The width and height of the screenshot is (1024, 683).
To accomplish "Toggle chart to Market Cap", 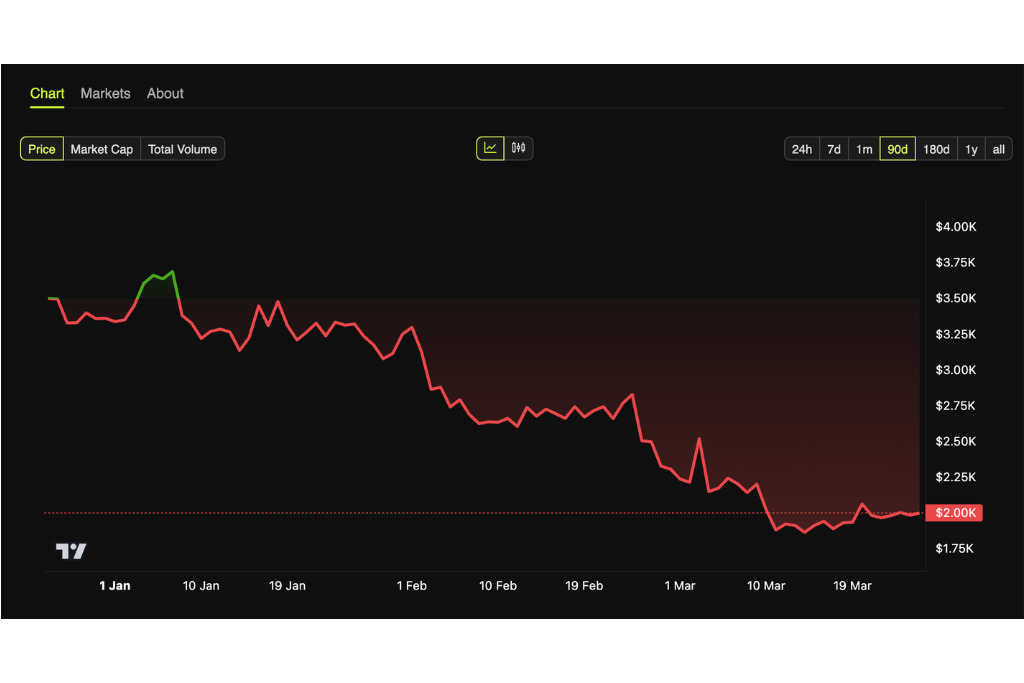I will 102,149.
